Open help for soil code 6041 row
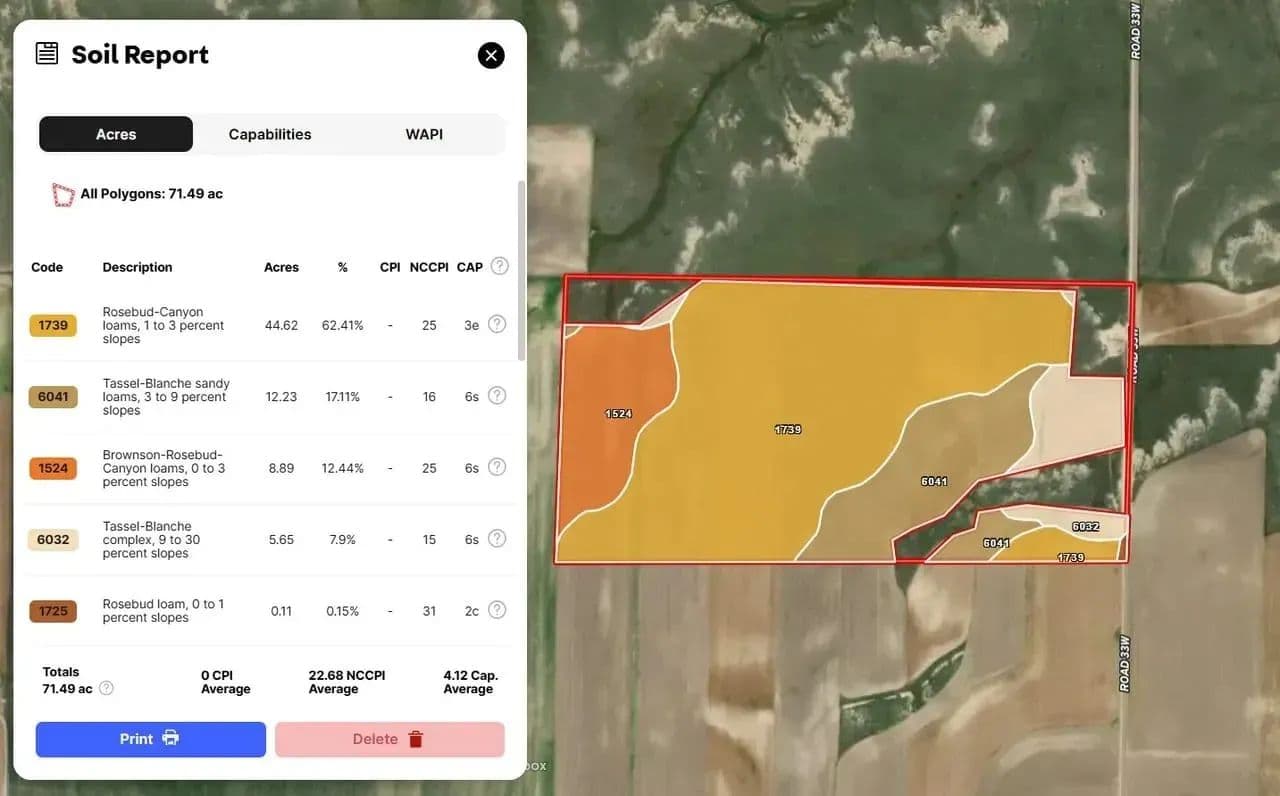The width and height of the screenshot is (1280, 796). 497,396
